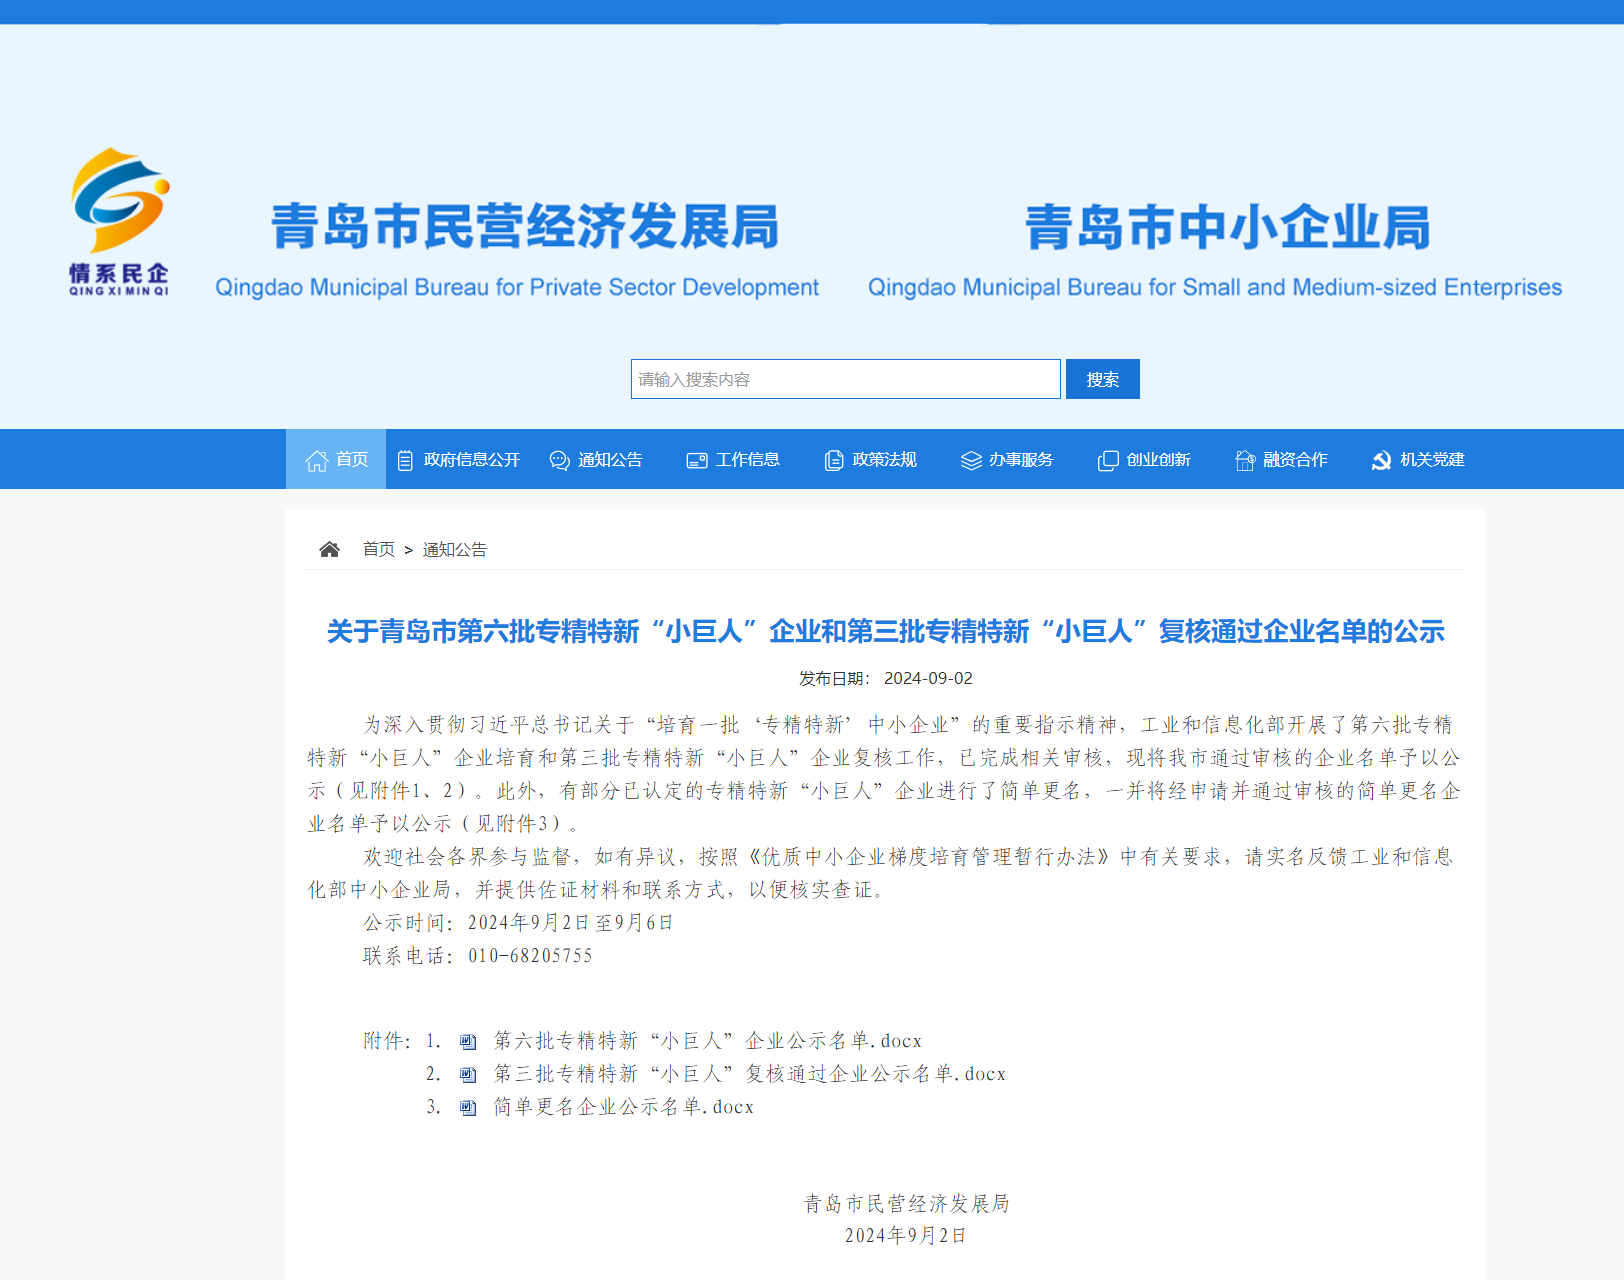1624x1280 pixels.
Task: Click the docx icon for attachment 1
Action: 468,1042
